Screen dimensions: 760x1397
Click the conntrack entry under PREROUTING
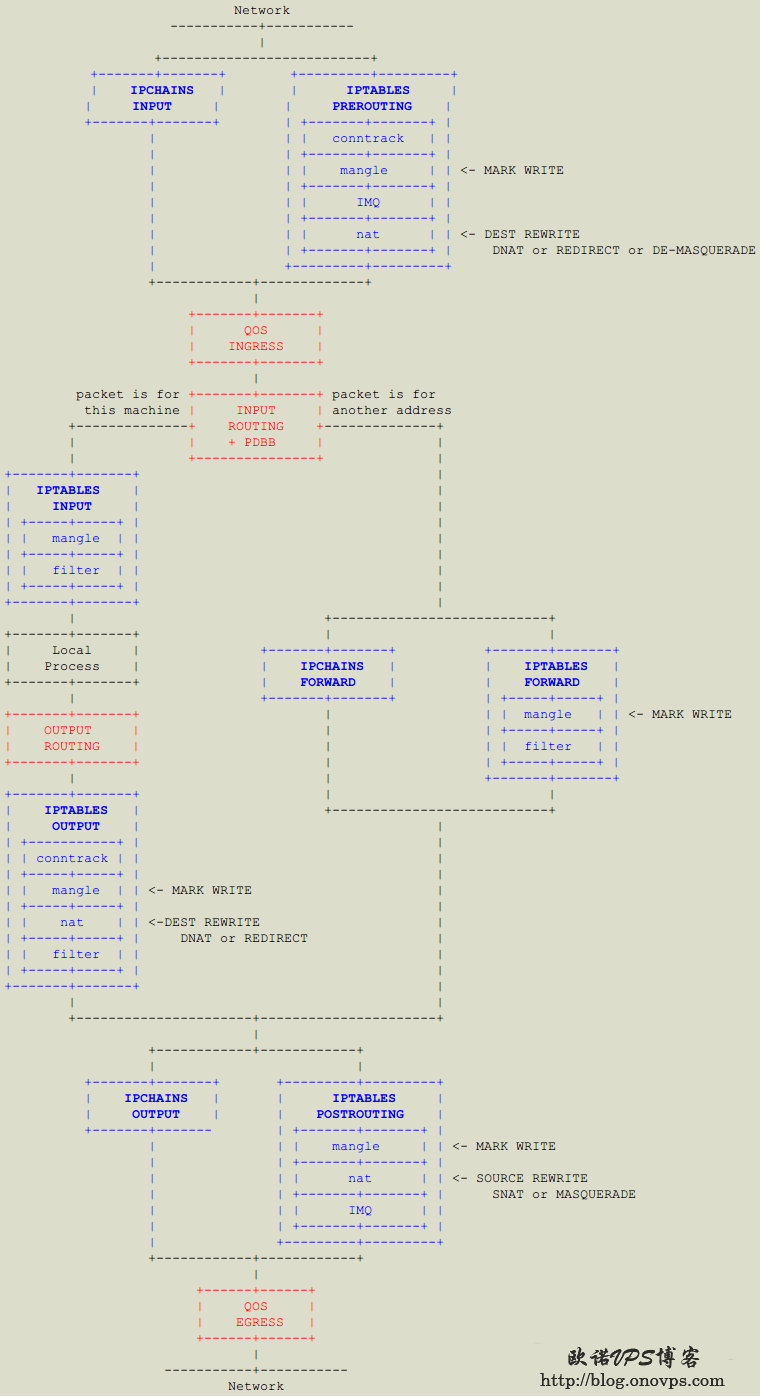tap(368, 138)
